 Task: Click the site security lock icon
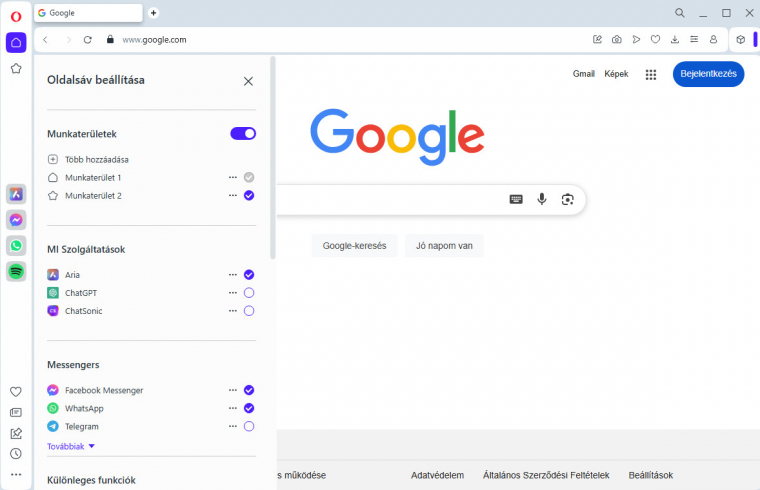110,40
